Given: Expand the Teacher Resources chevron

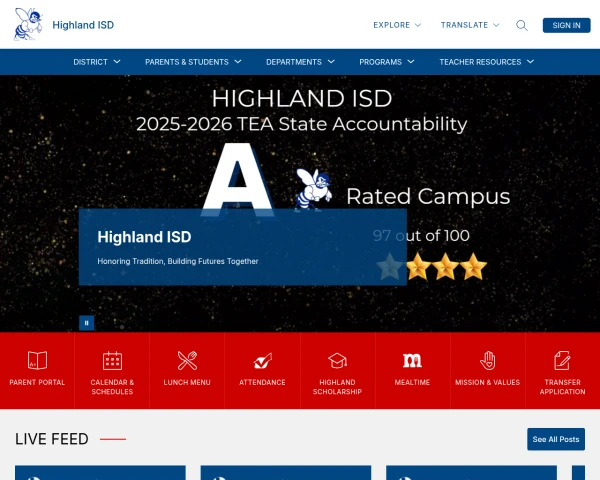Looking at the screenshot, I should (x=530, y=62).
